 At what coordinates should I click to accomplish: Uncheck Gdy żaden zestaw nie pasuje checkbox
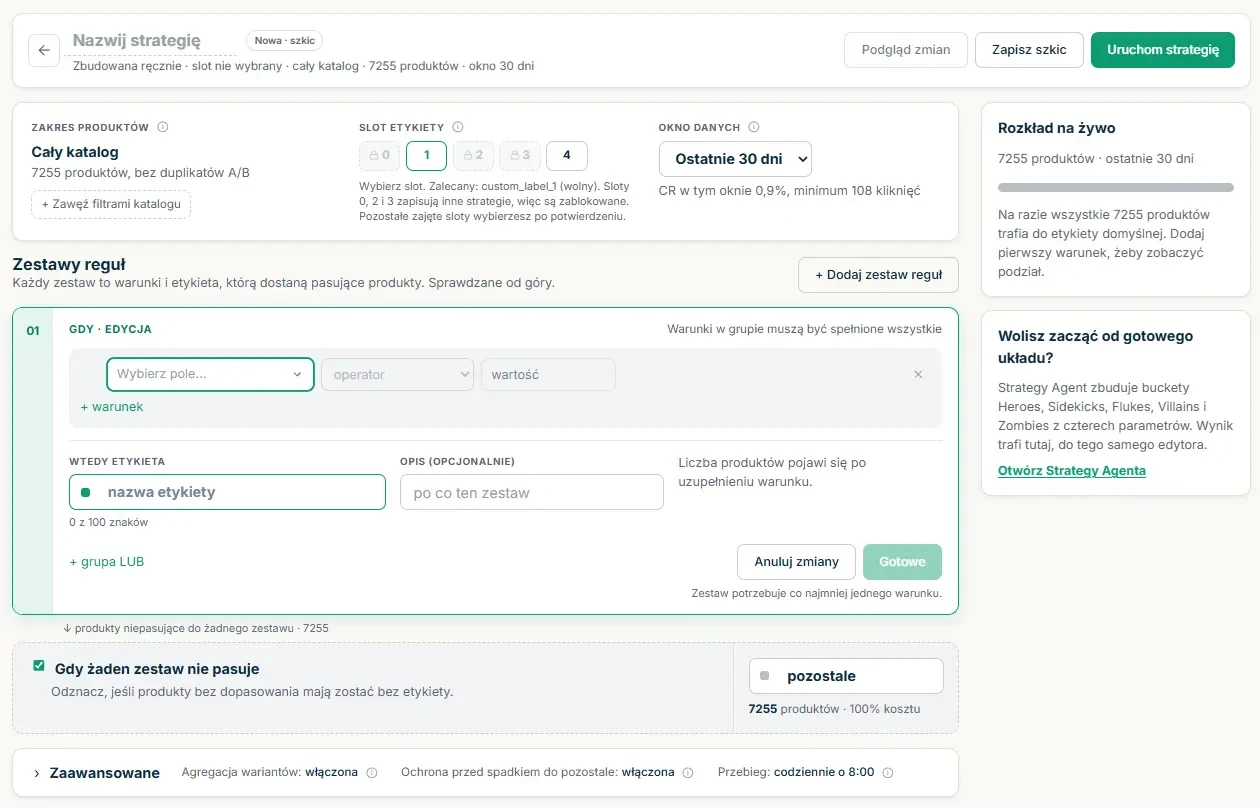[39, 666]
